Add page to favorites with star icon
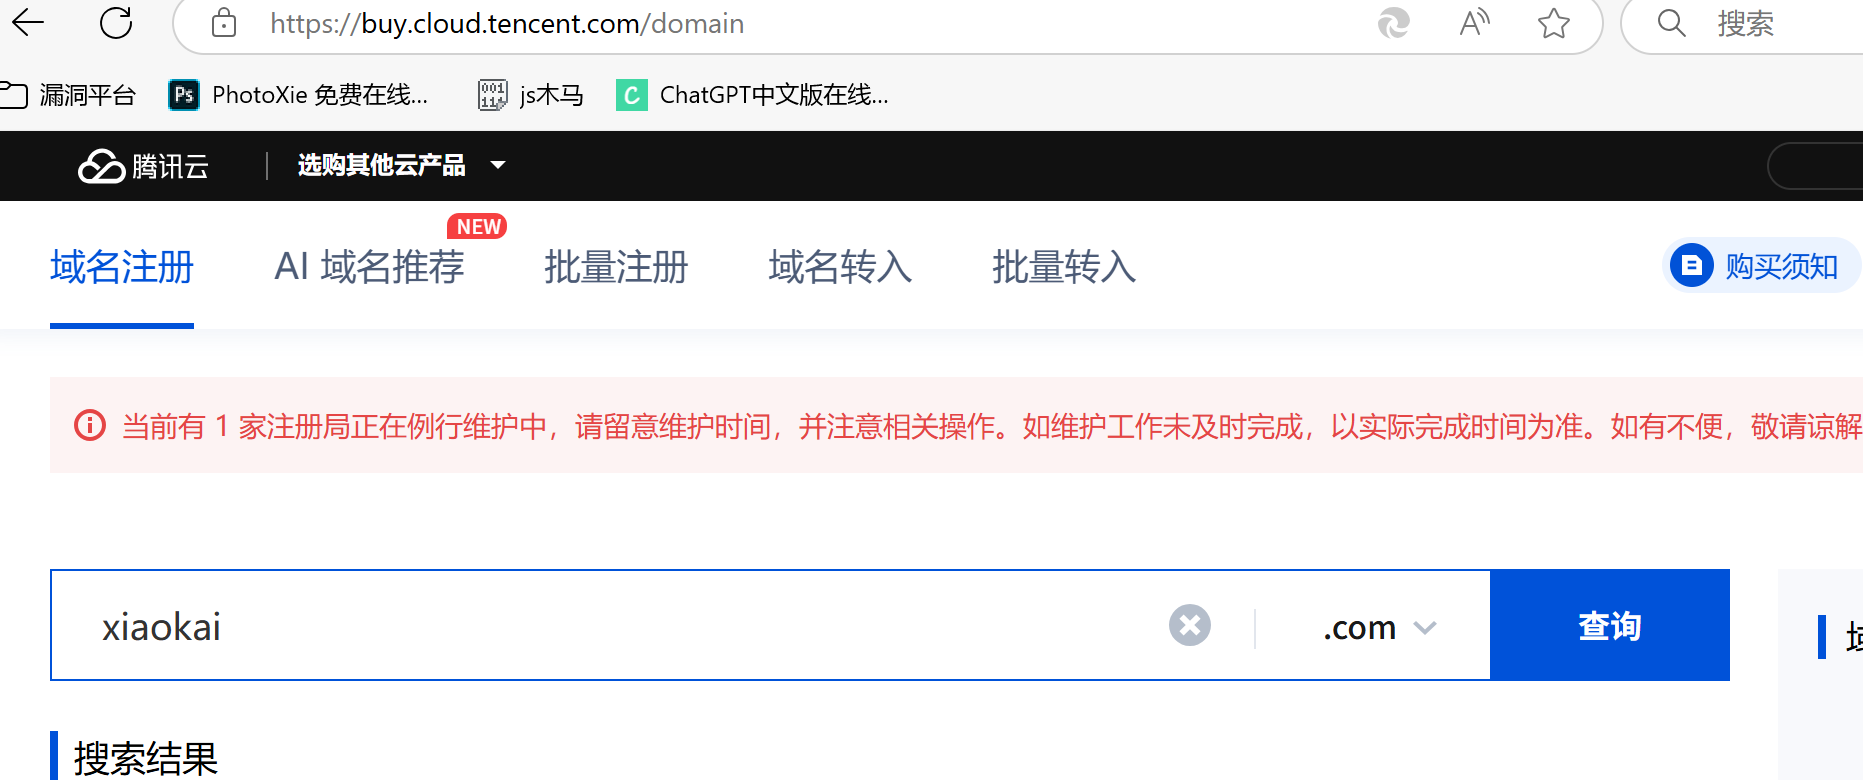This screenshot has width=1863, height=780. tap(1553, 23)
